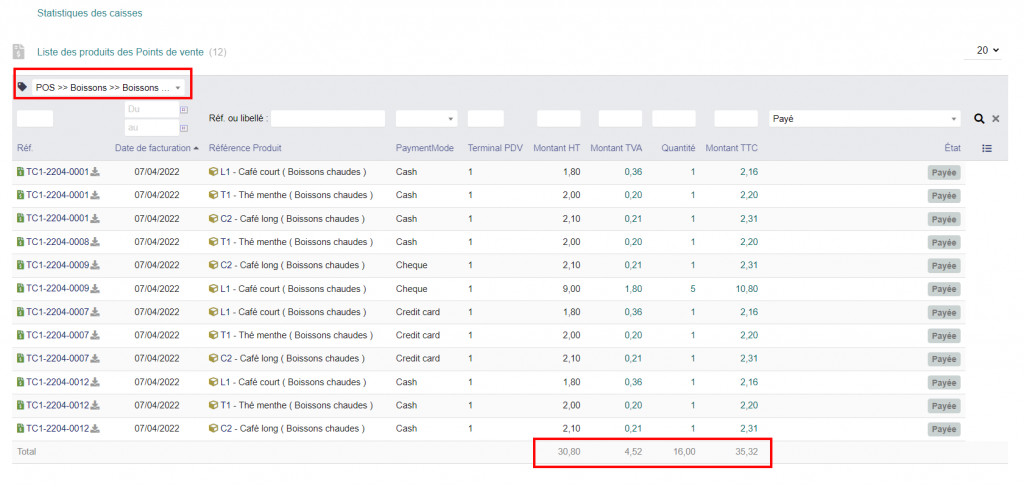Open the PaymentMode filter dropdown
The image size is (1024, 487).
pyautogui.click(x=426, y=119)
